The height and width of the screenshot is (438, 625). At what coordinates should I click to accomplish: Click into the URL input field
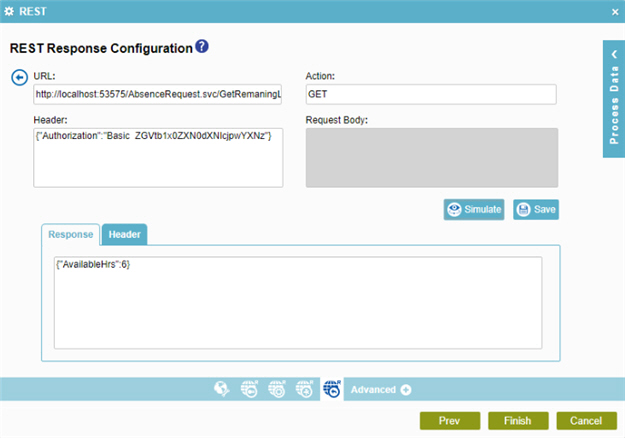pyautogui.click(x=157, y=94)
